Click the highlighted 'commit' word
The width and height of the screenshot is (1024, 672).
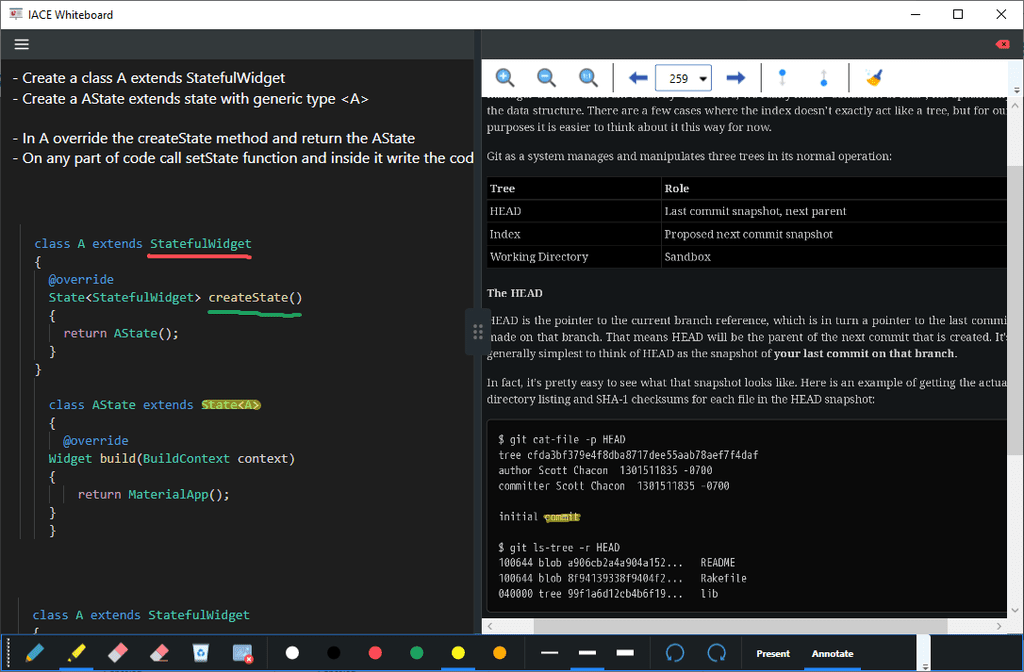point(562,517)
